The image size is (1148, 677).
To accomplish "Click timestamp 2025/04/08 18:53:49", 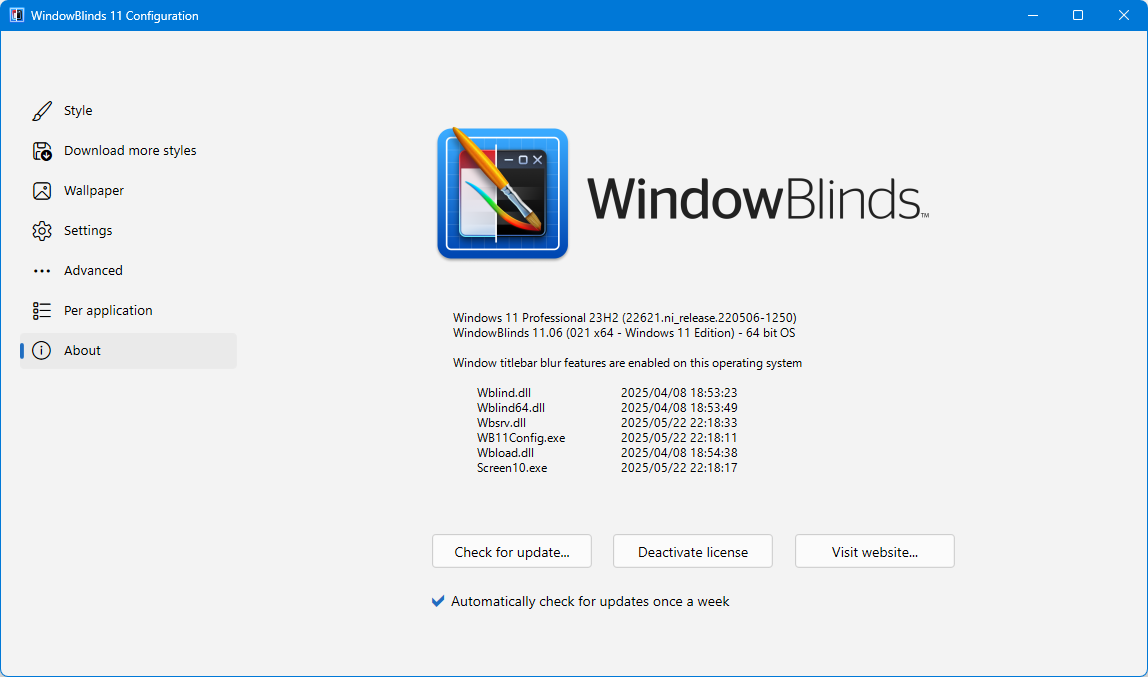I will (x=679, y=408).
